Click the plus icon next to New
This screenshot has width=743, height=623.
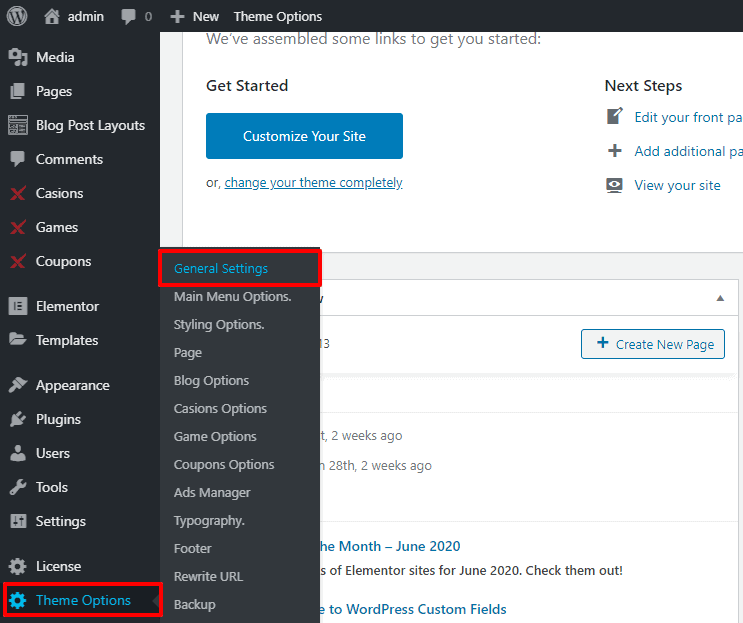177,17
